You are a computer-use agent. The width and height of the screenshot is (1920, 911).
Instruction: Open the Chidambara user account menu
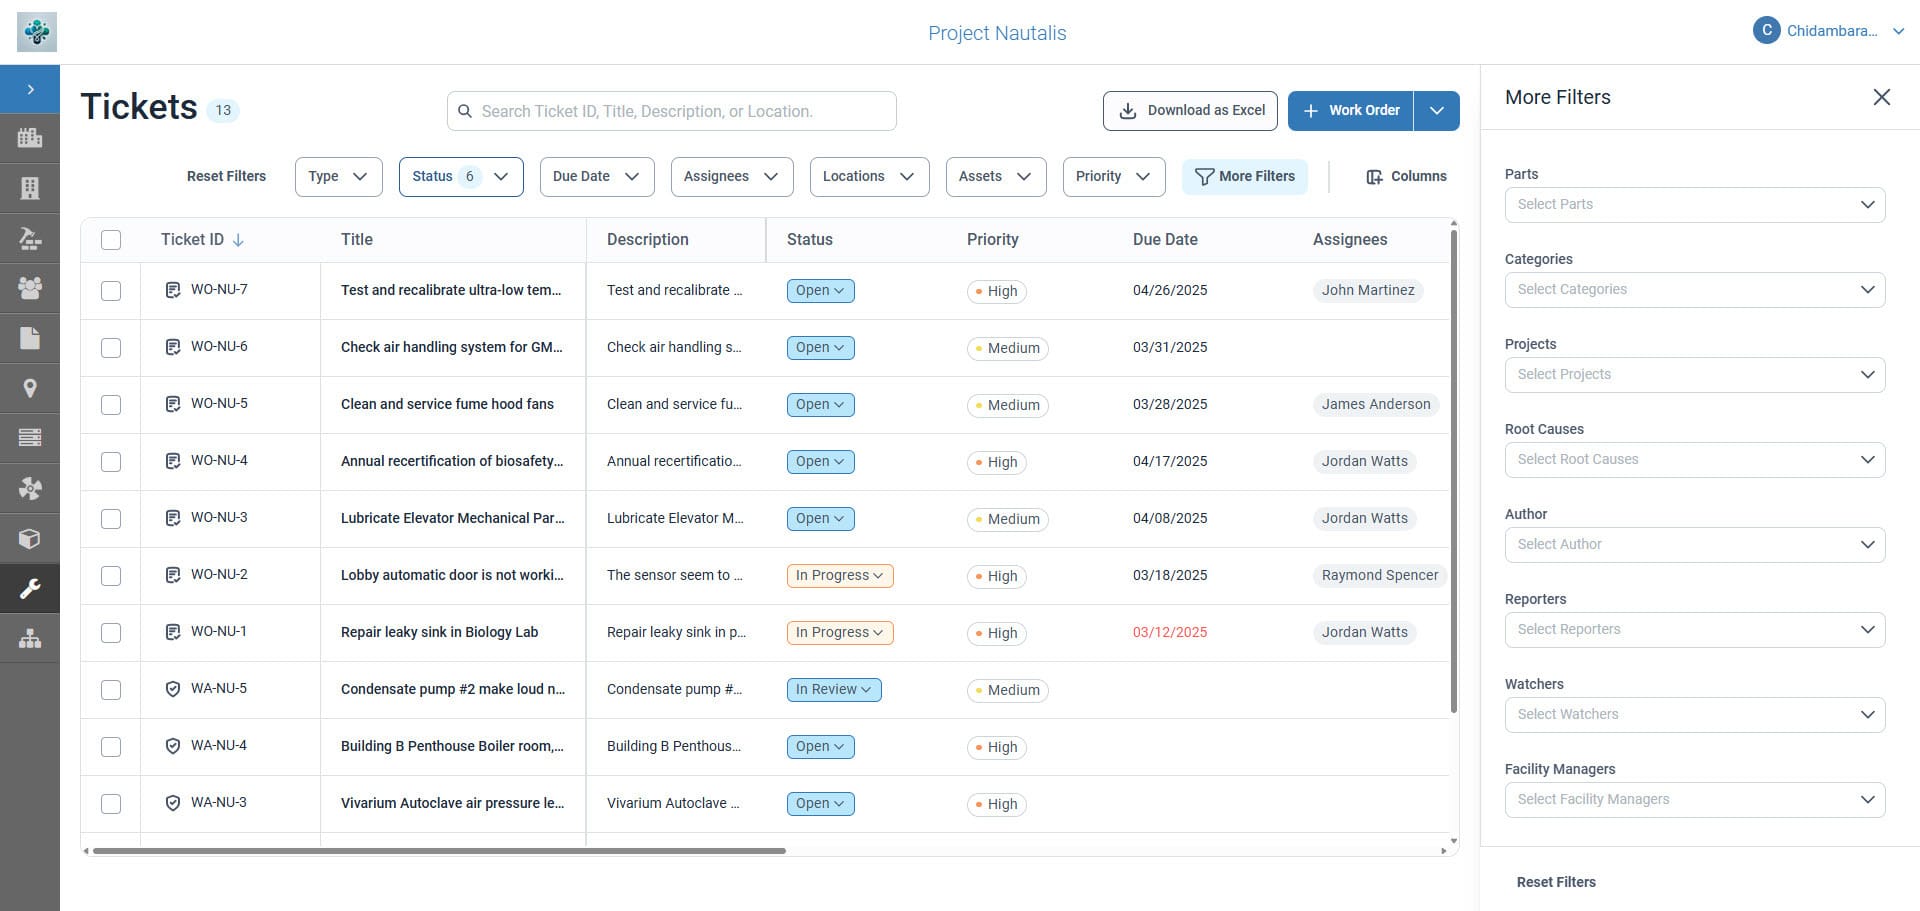pos(1829,31)
